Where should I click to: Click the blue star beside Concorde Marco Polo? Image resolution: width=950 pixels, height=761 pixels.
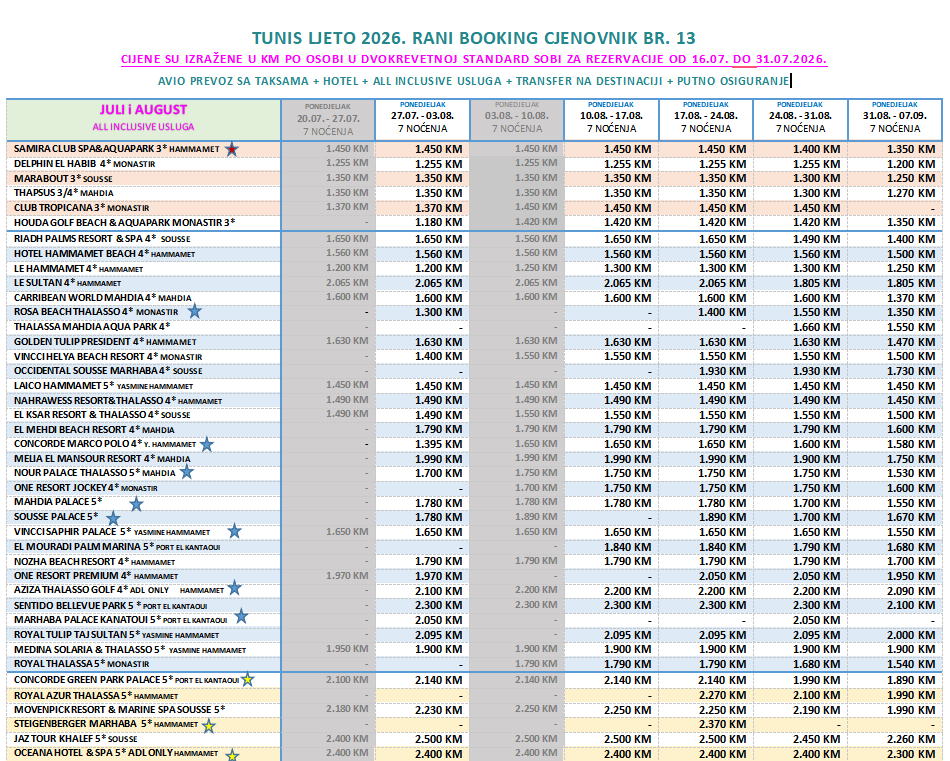pos(207,444)
